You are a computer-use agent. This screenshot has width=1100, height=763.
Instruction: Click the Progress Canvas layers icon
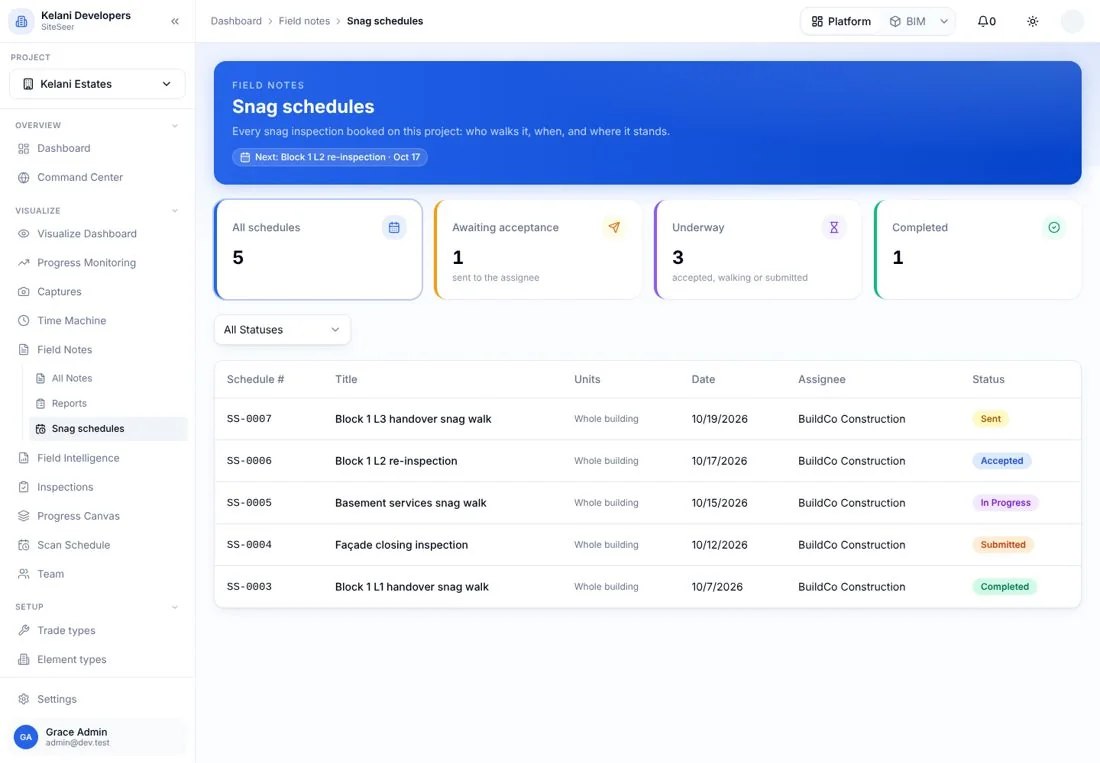pos(24,516)
